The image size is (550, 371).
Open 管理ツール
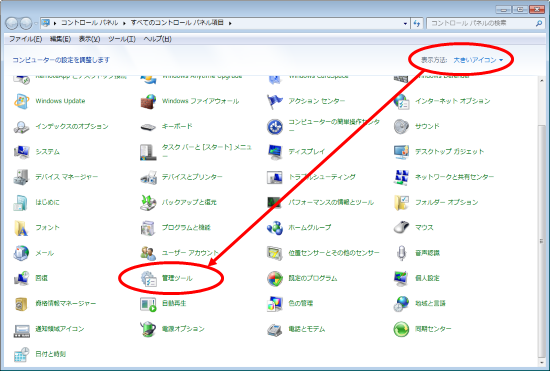coord(167,278)
